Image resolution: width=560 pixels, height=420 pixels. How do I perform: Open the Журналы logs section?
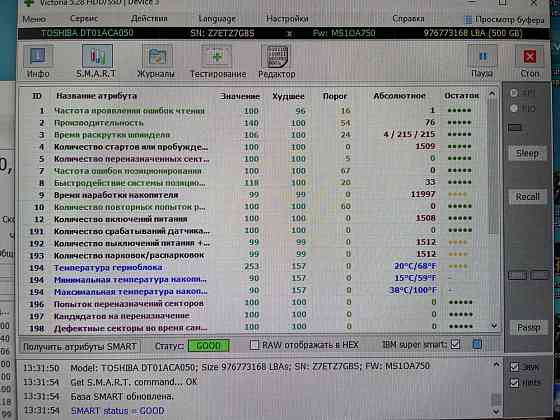click(156, 61)
